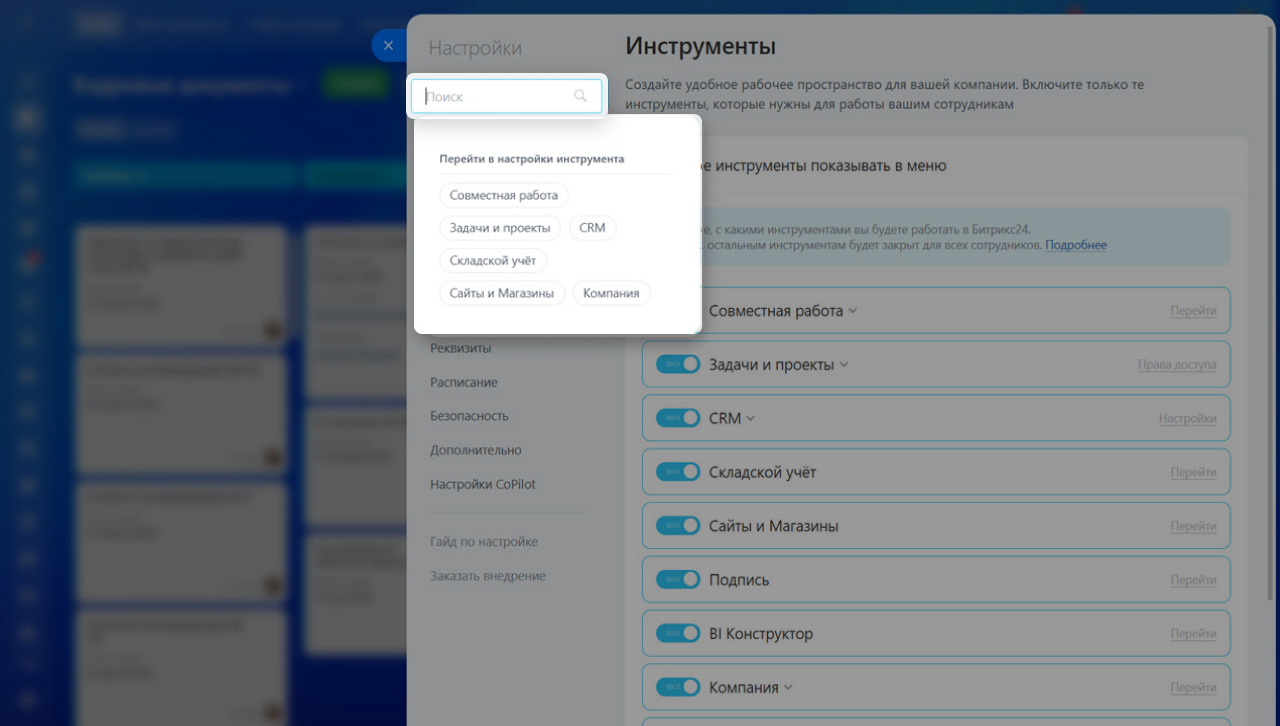The width and height of the screenshot is (1280, 726).
Task: Click 'Перейти в настройки инструмента' heading
Action: [x=532, y=159]
